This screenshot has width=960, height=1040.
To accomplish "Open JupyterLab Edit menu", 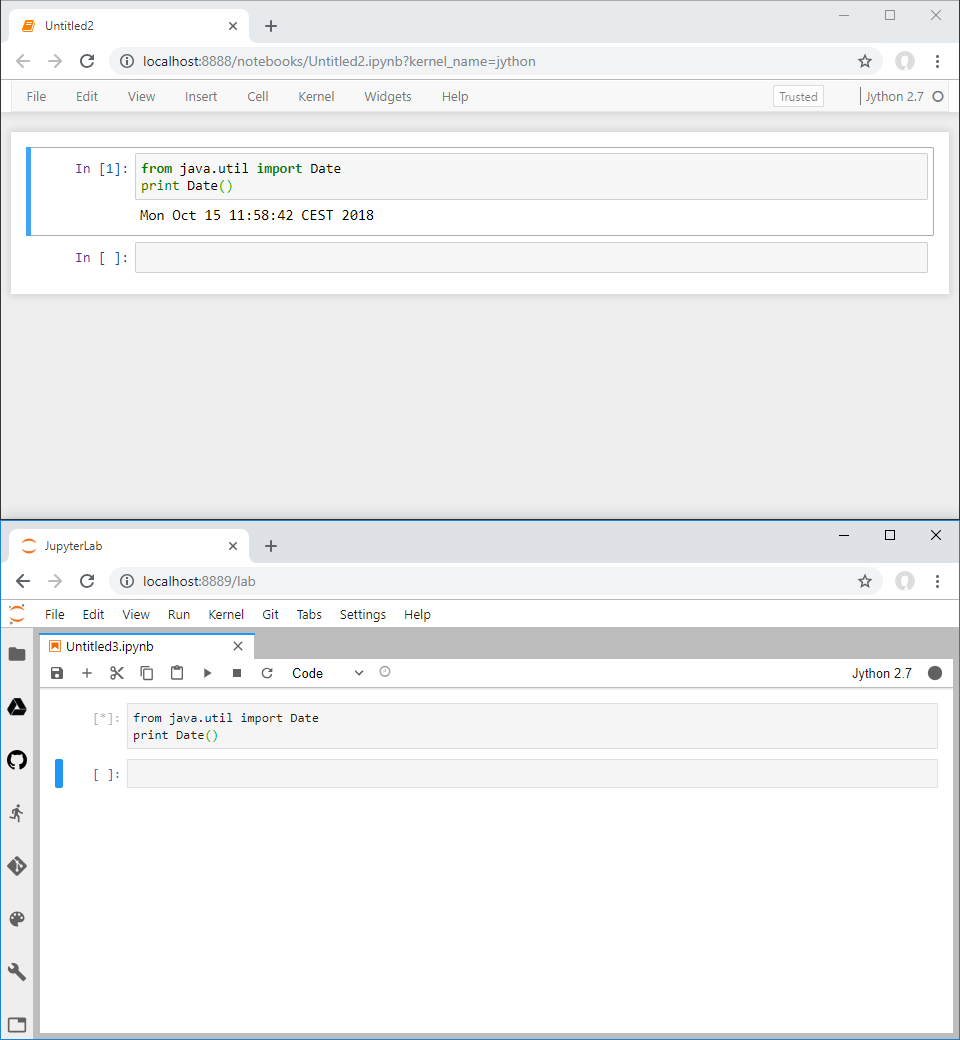I will click(93, 615).
